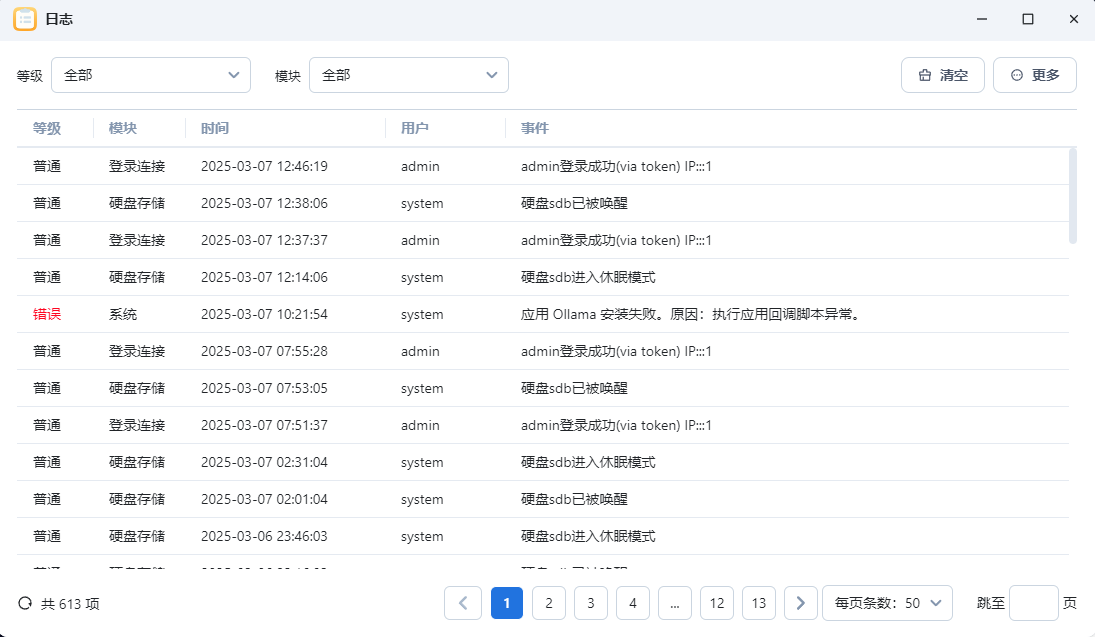Minimize the 日志 window
The image size is (1095, 637).
[982, 19]
